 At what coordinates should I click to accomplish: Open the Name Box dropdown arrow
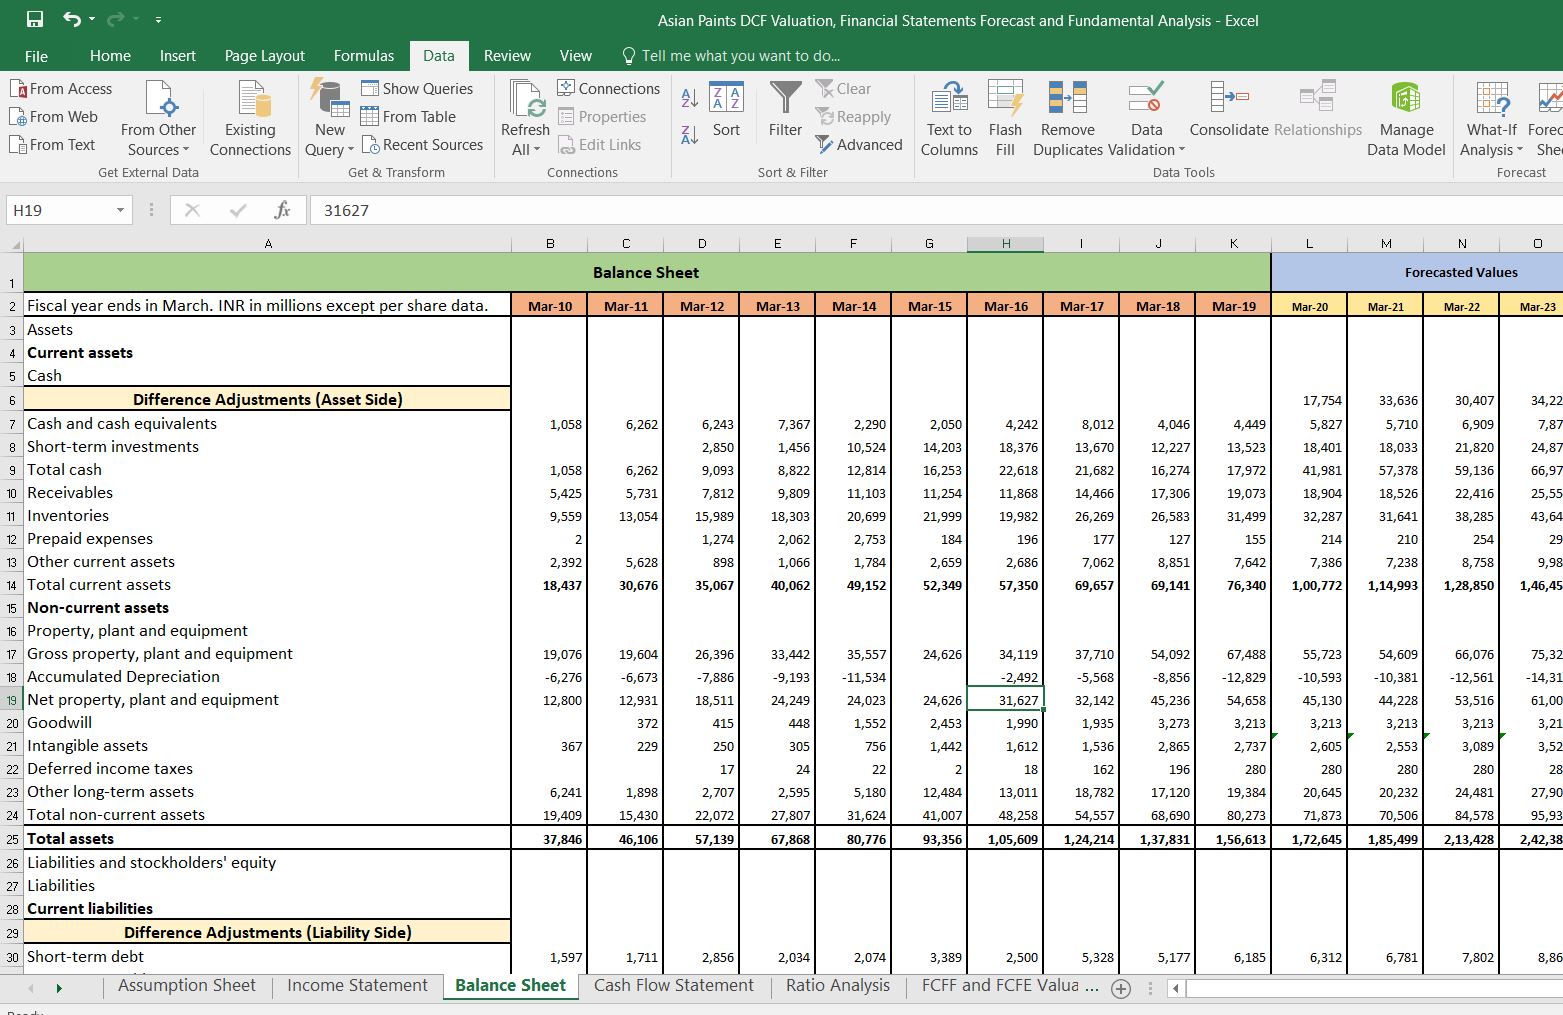(x=120, y=210)
